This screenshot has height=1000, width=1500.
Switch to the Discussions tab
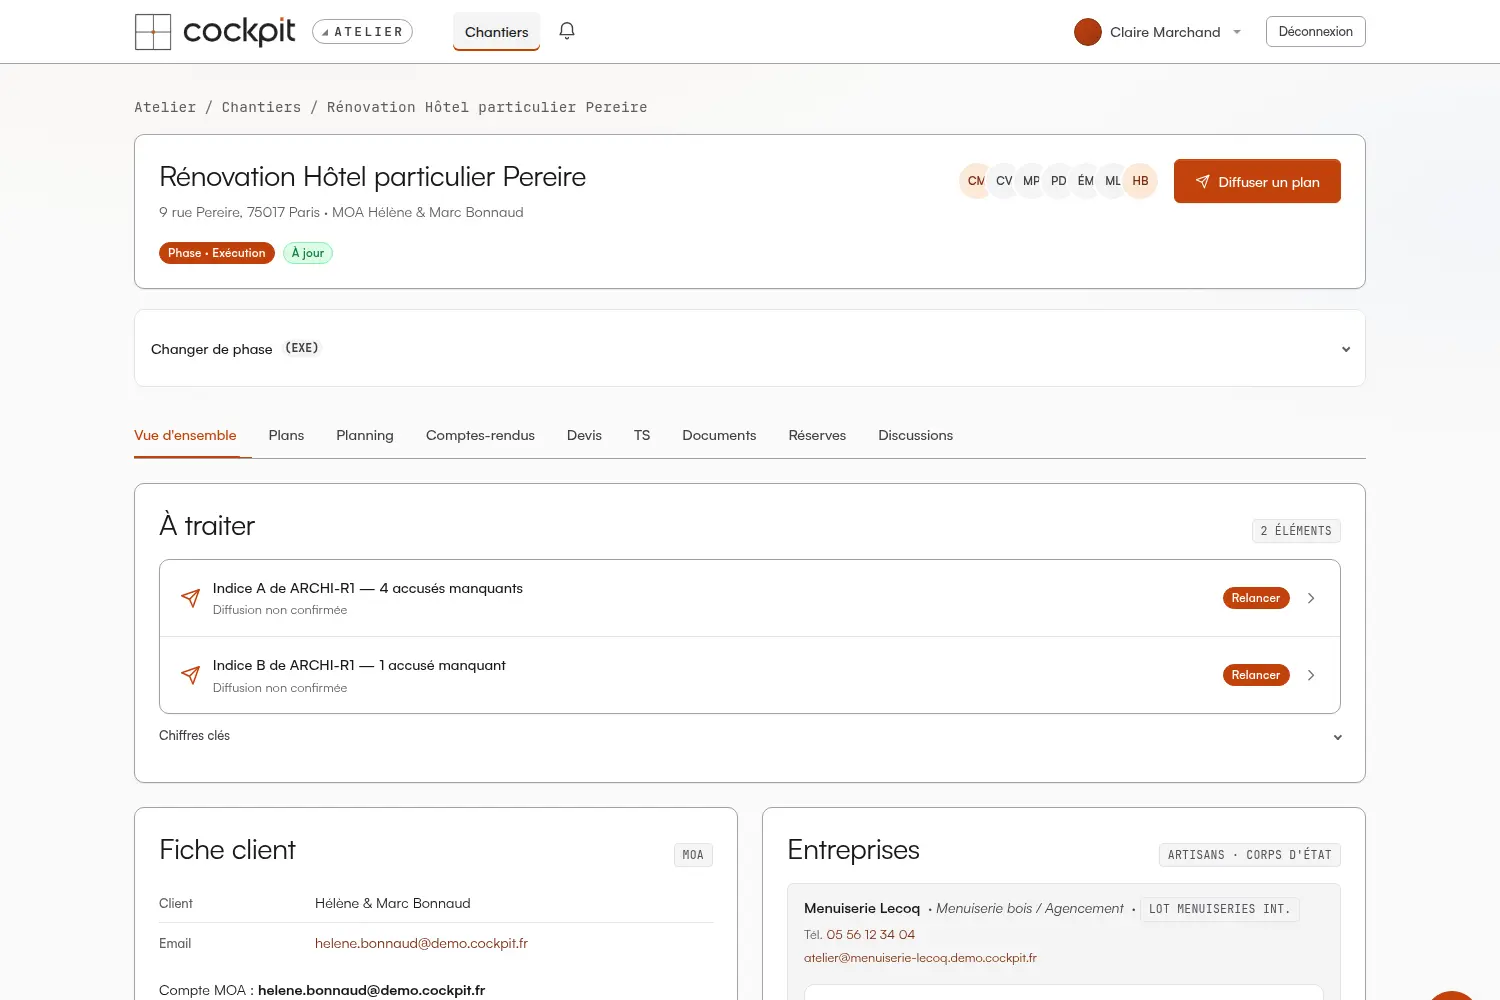coord(915,435)
